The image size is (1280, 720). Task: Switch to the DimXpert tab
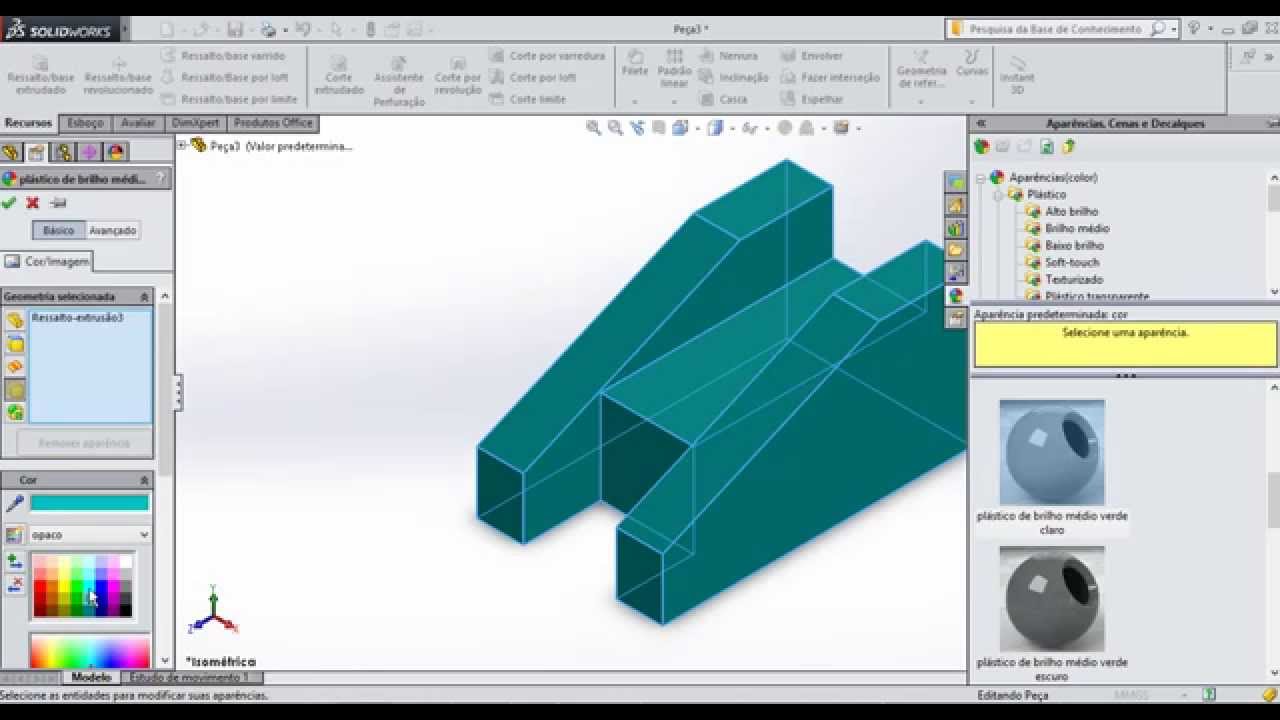(196, 124)
